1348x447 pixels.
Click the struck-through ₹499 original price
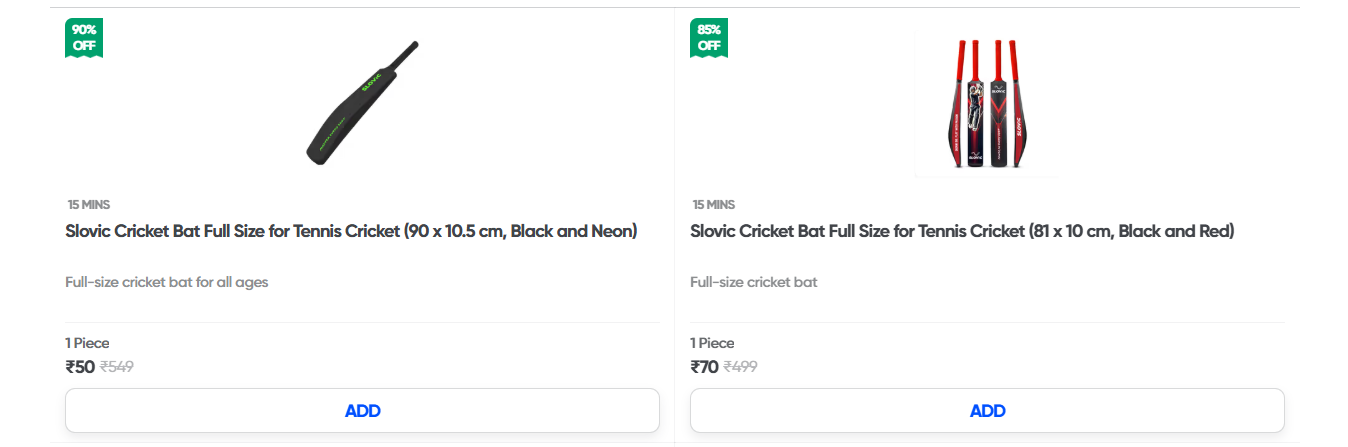740,367
